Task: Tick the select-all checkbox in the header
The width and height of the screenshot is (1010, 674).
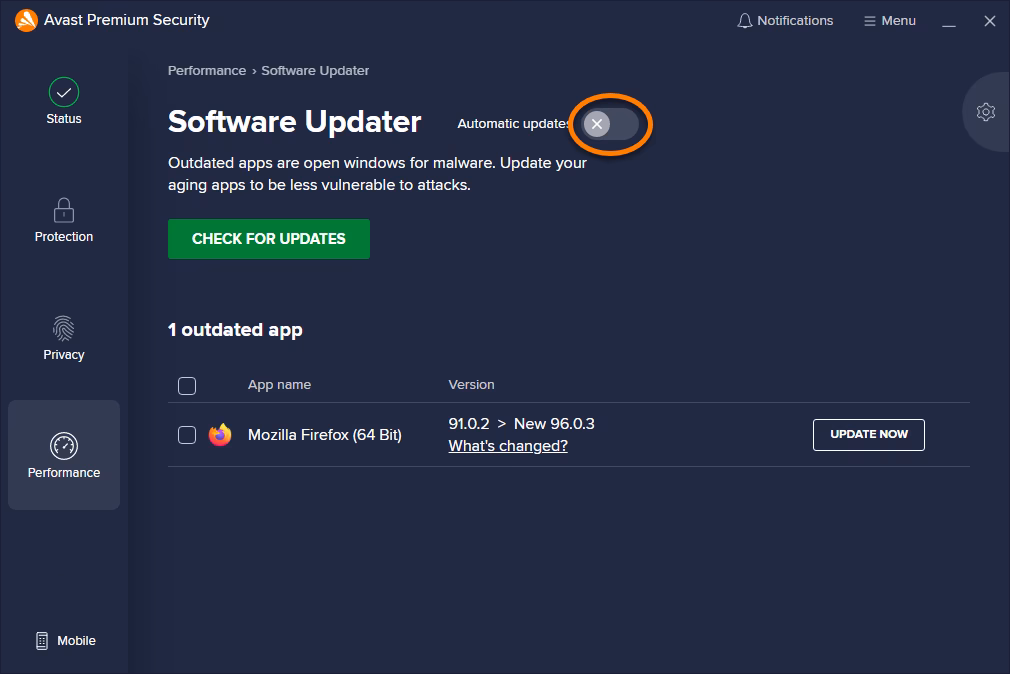Action: coord(187,386)
